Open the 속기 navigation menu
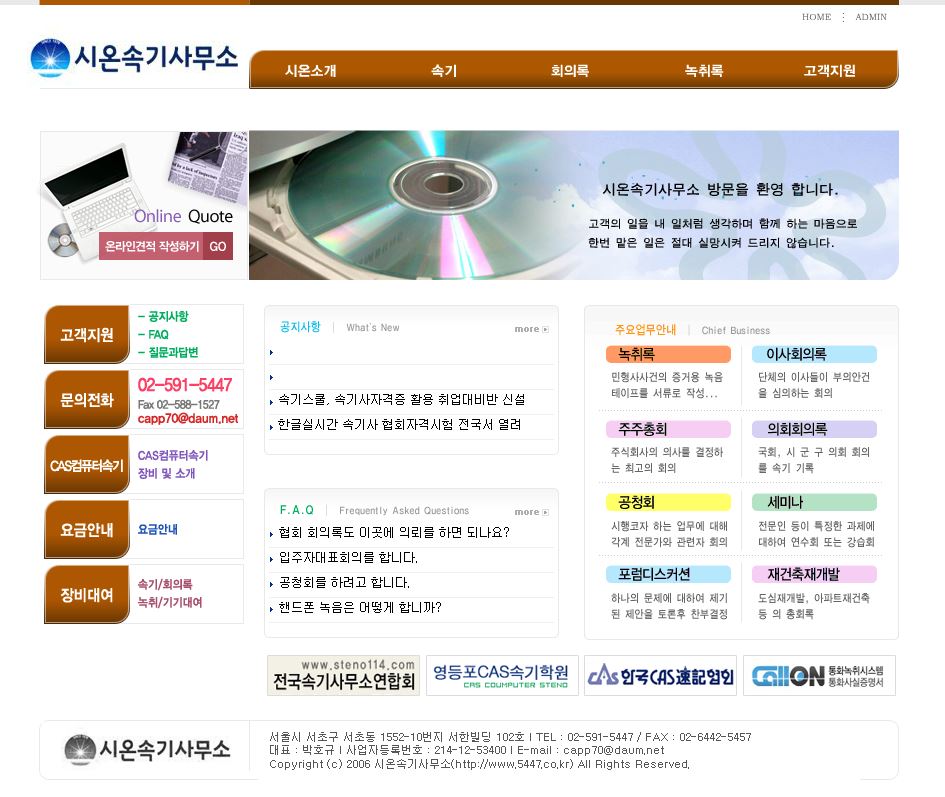Screen dimensions: 945x797 tap(444, 71)
